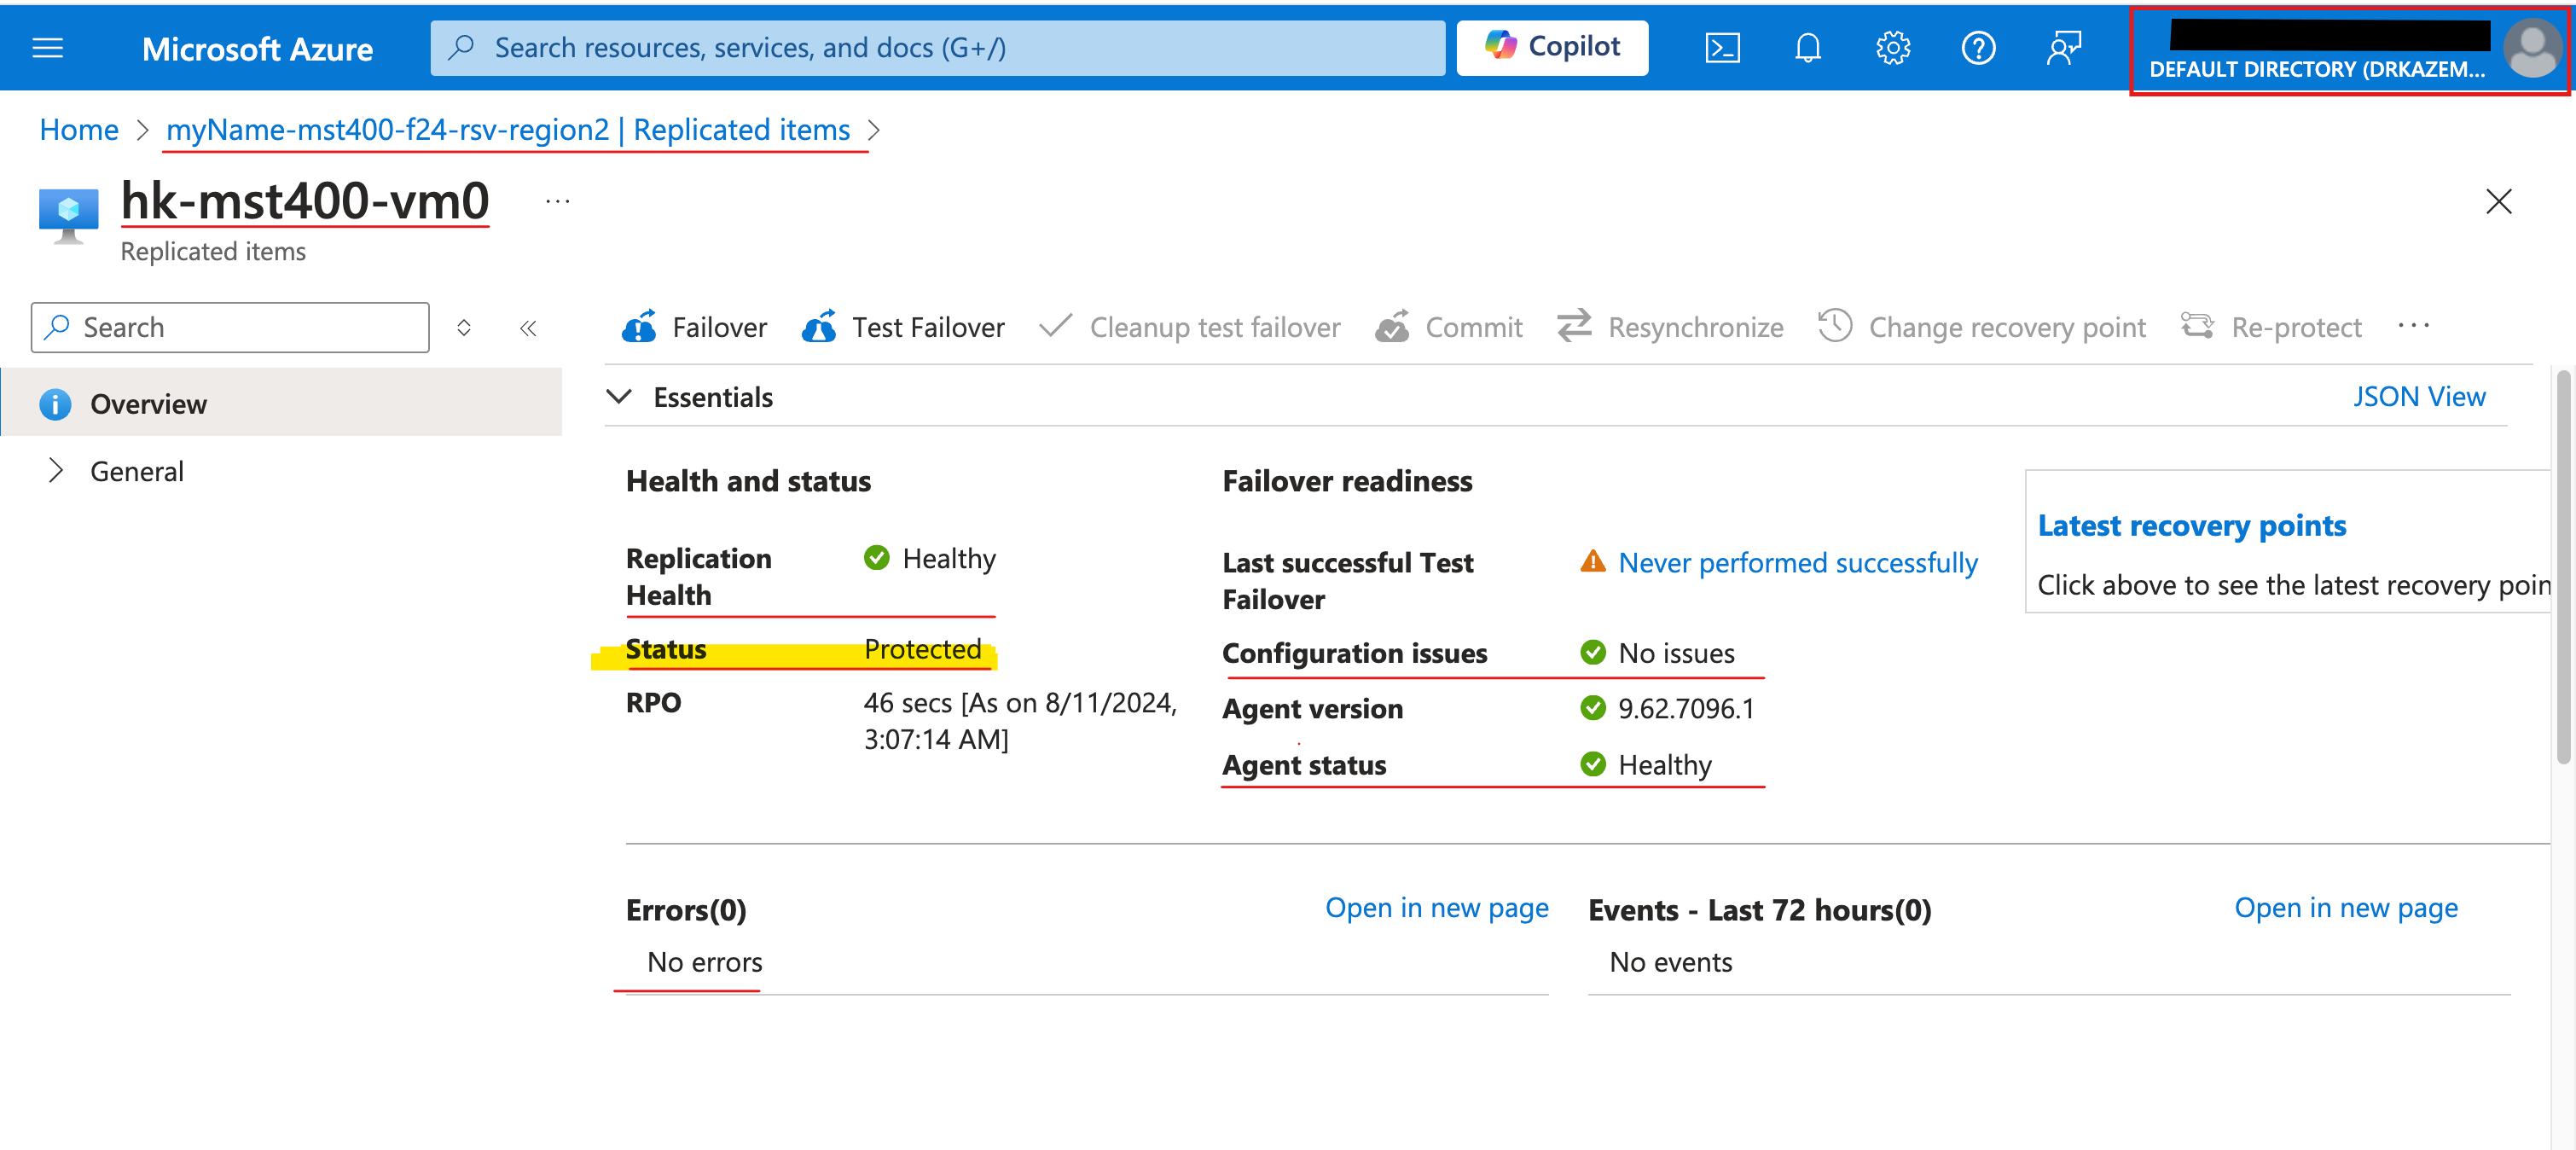2576x1150 pixels.
Task: Open Errors in new page link
Action: tap(1436, 907)
